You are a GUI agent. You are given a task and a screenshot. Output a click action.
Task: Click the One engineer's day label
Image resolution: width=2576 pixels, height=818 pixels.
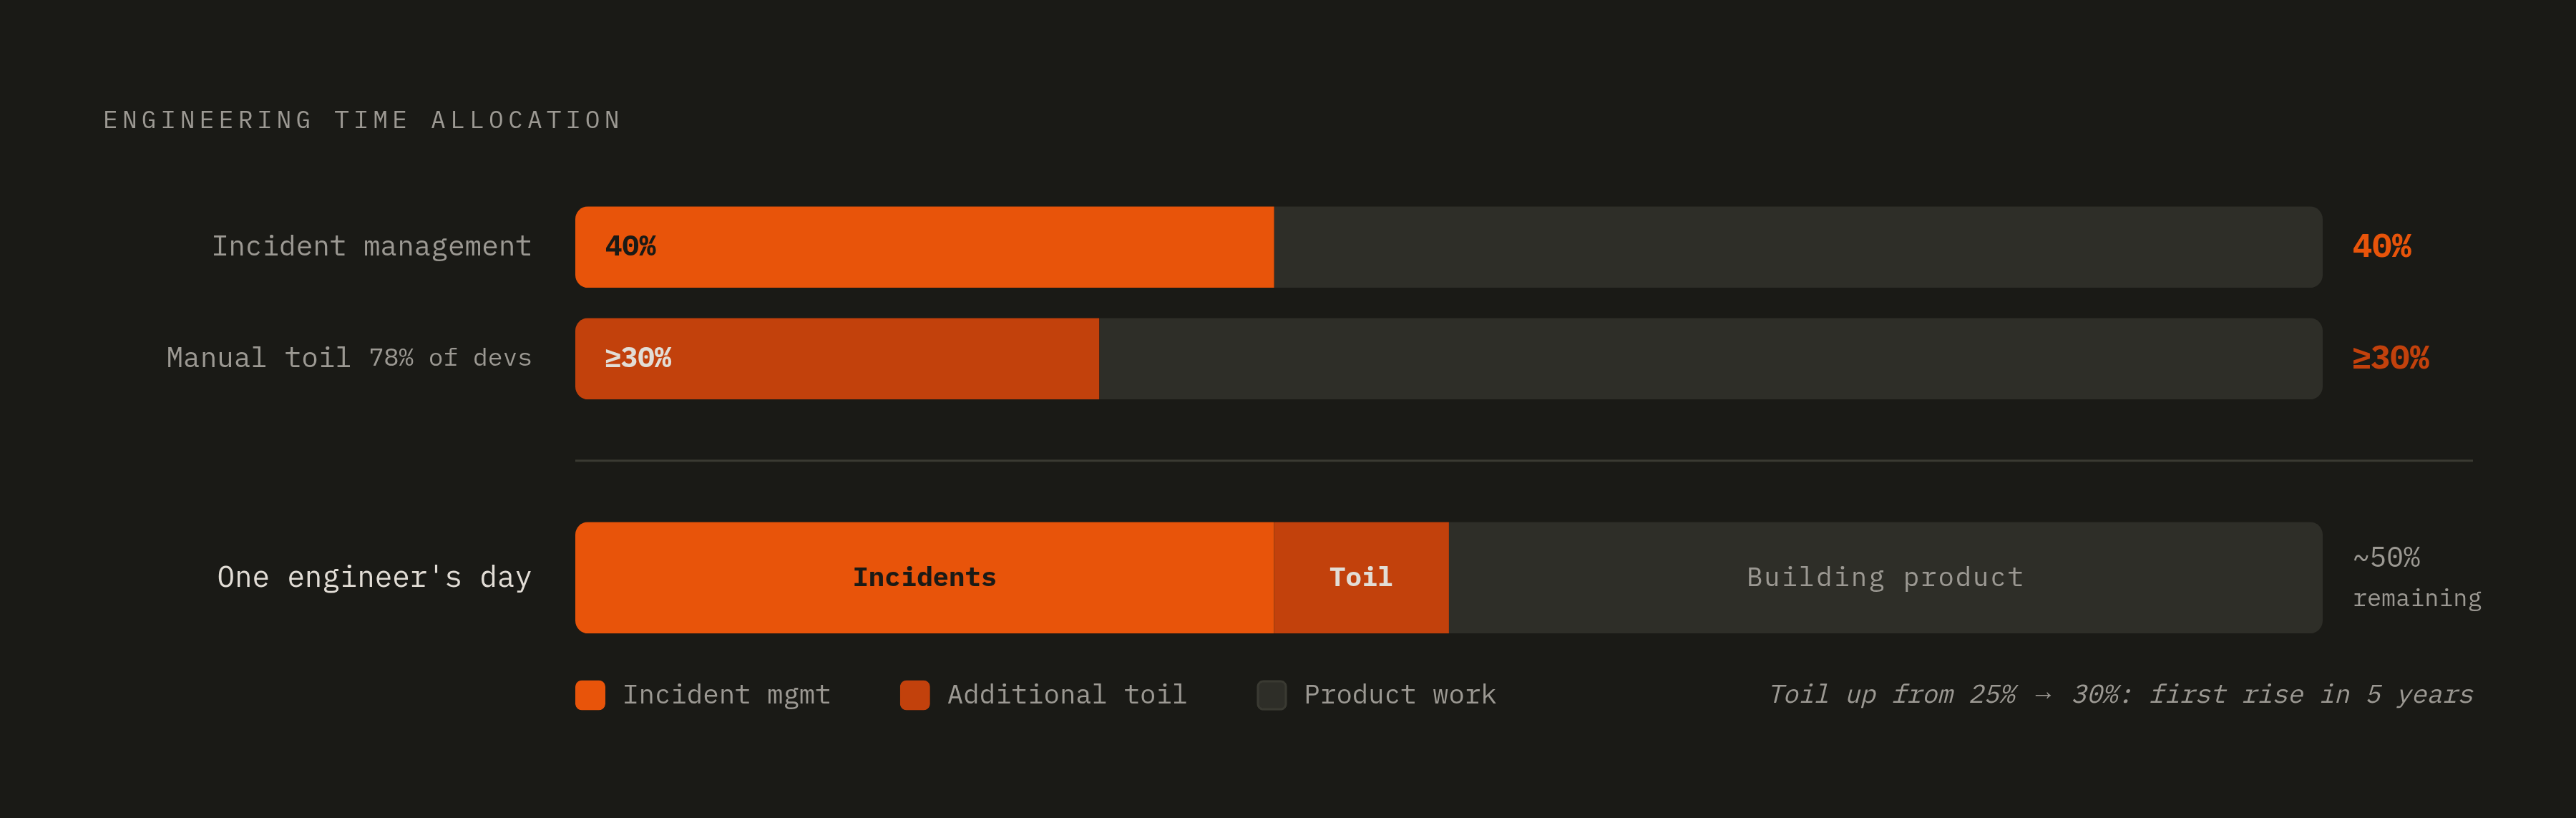(x=374, y=577)
